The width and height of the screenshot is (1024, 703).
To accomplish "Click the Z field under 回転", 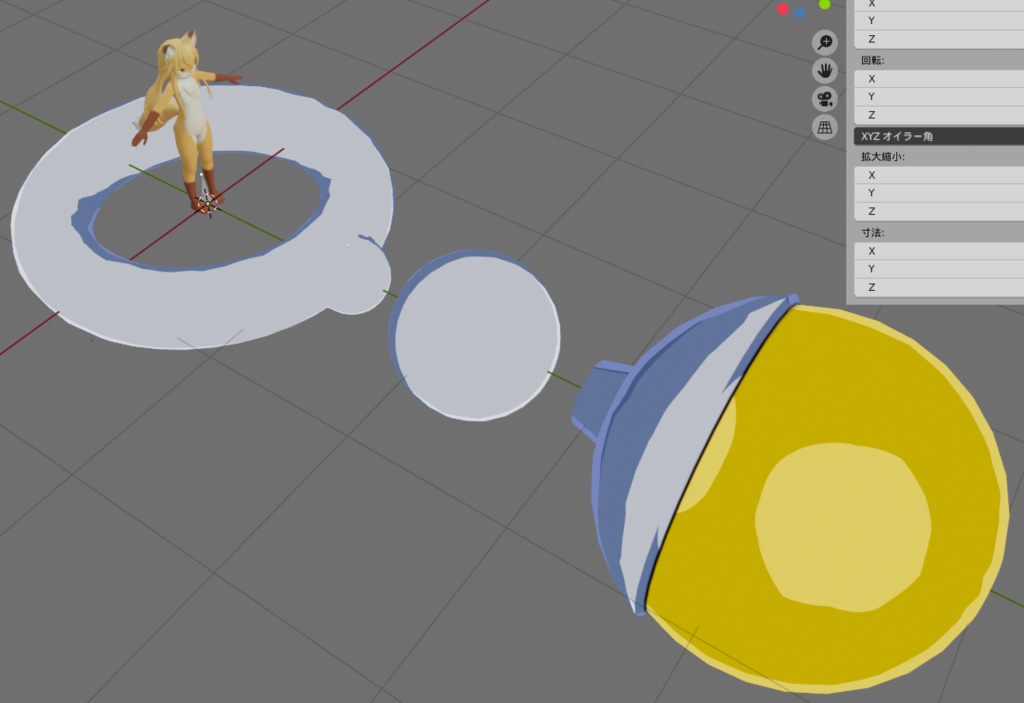I will point(939,115).
